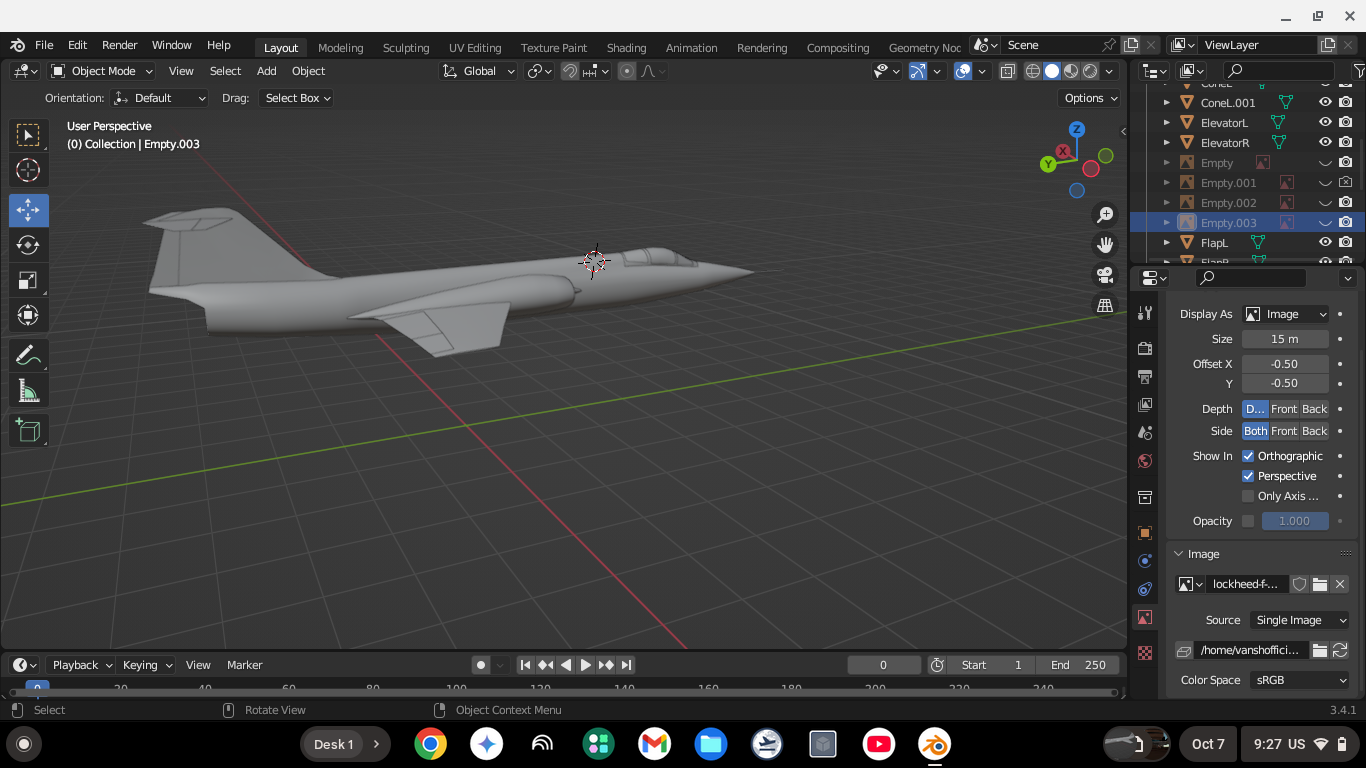
Task: Open the File menu
Action: pos(45,45)
